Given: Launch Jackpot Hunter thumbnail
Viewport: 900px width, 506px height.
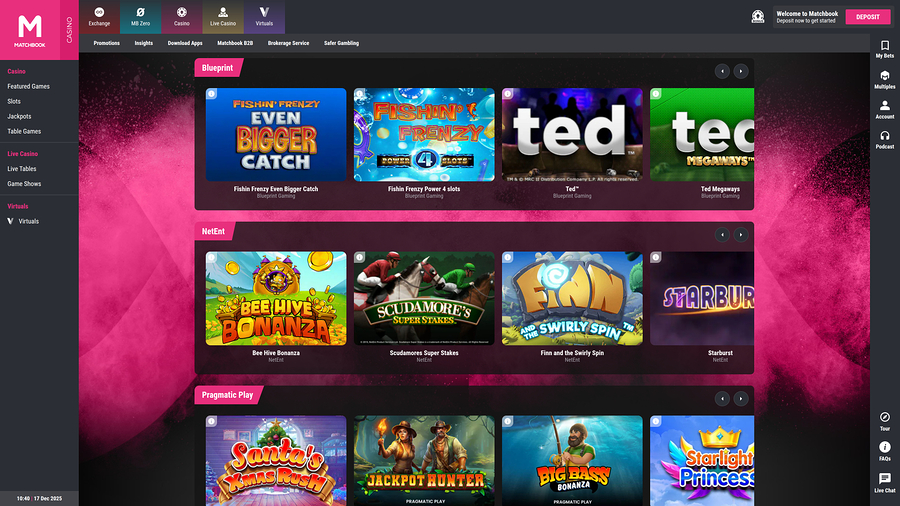Looking at the screenshot, I should coord(424,461).
